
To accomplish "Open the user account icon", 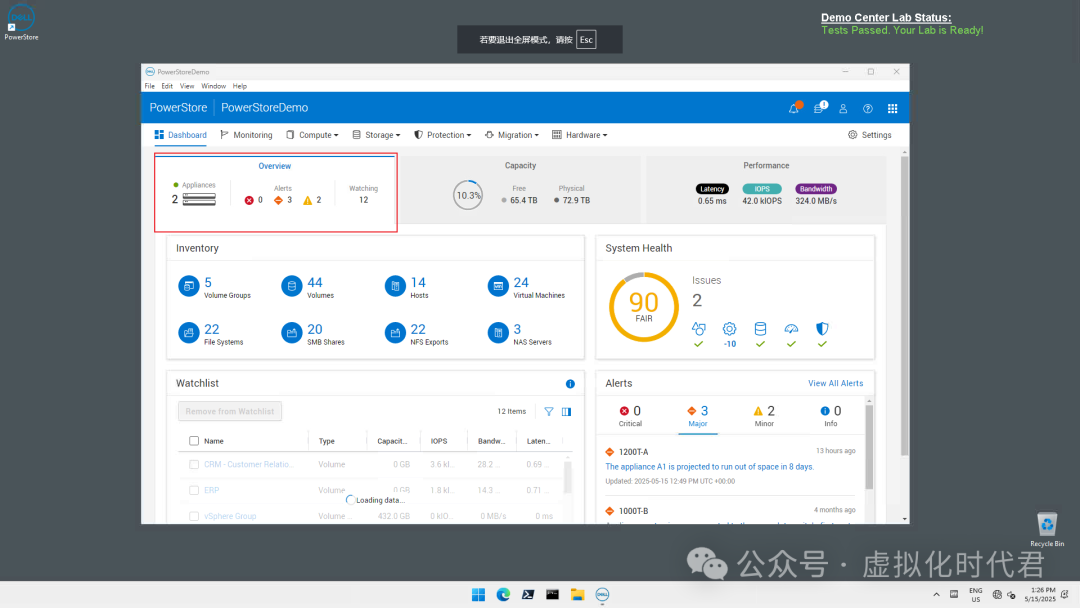I will 843,108.
